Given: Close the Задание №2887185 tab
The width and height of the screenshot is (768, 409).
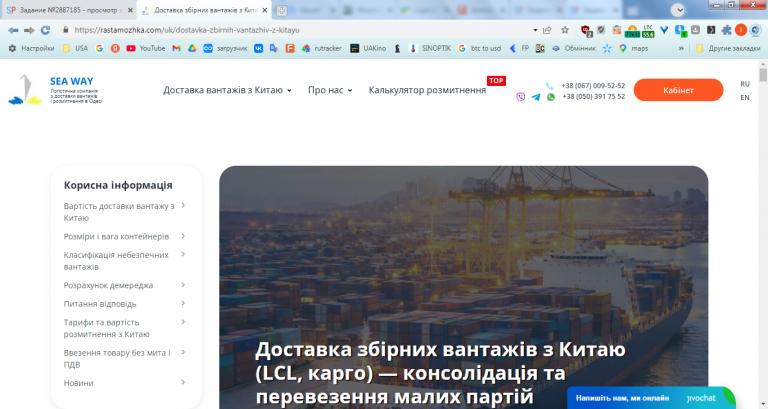Looking at the screenshot, I should [x=130, y=10].
